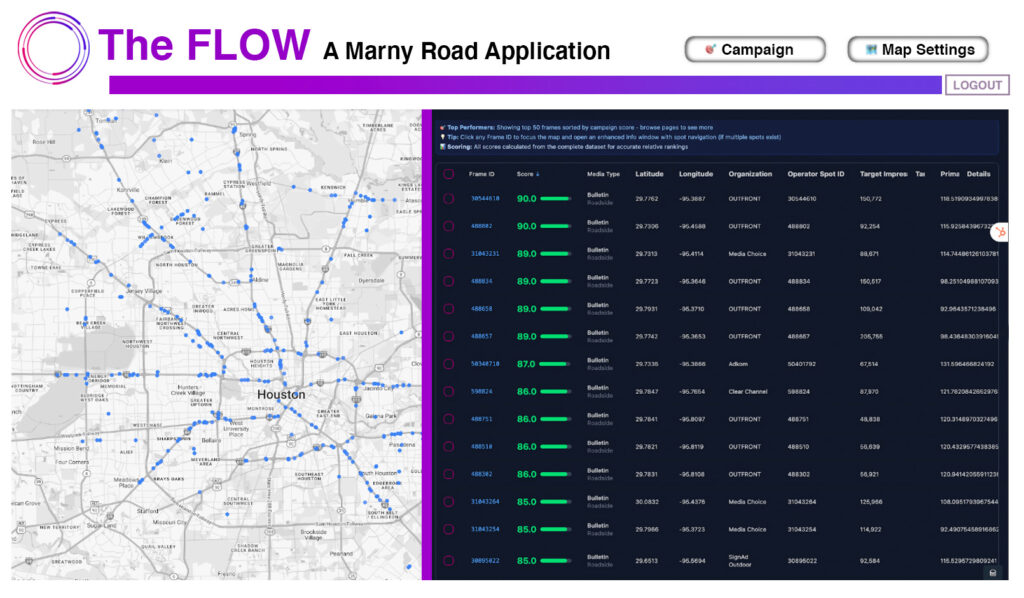Click the bottom-right table corner icon
Viewport: 1024px width, 598px height.
pos(992,573)
